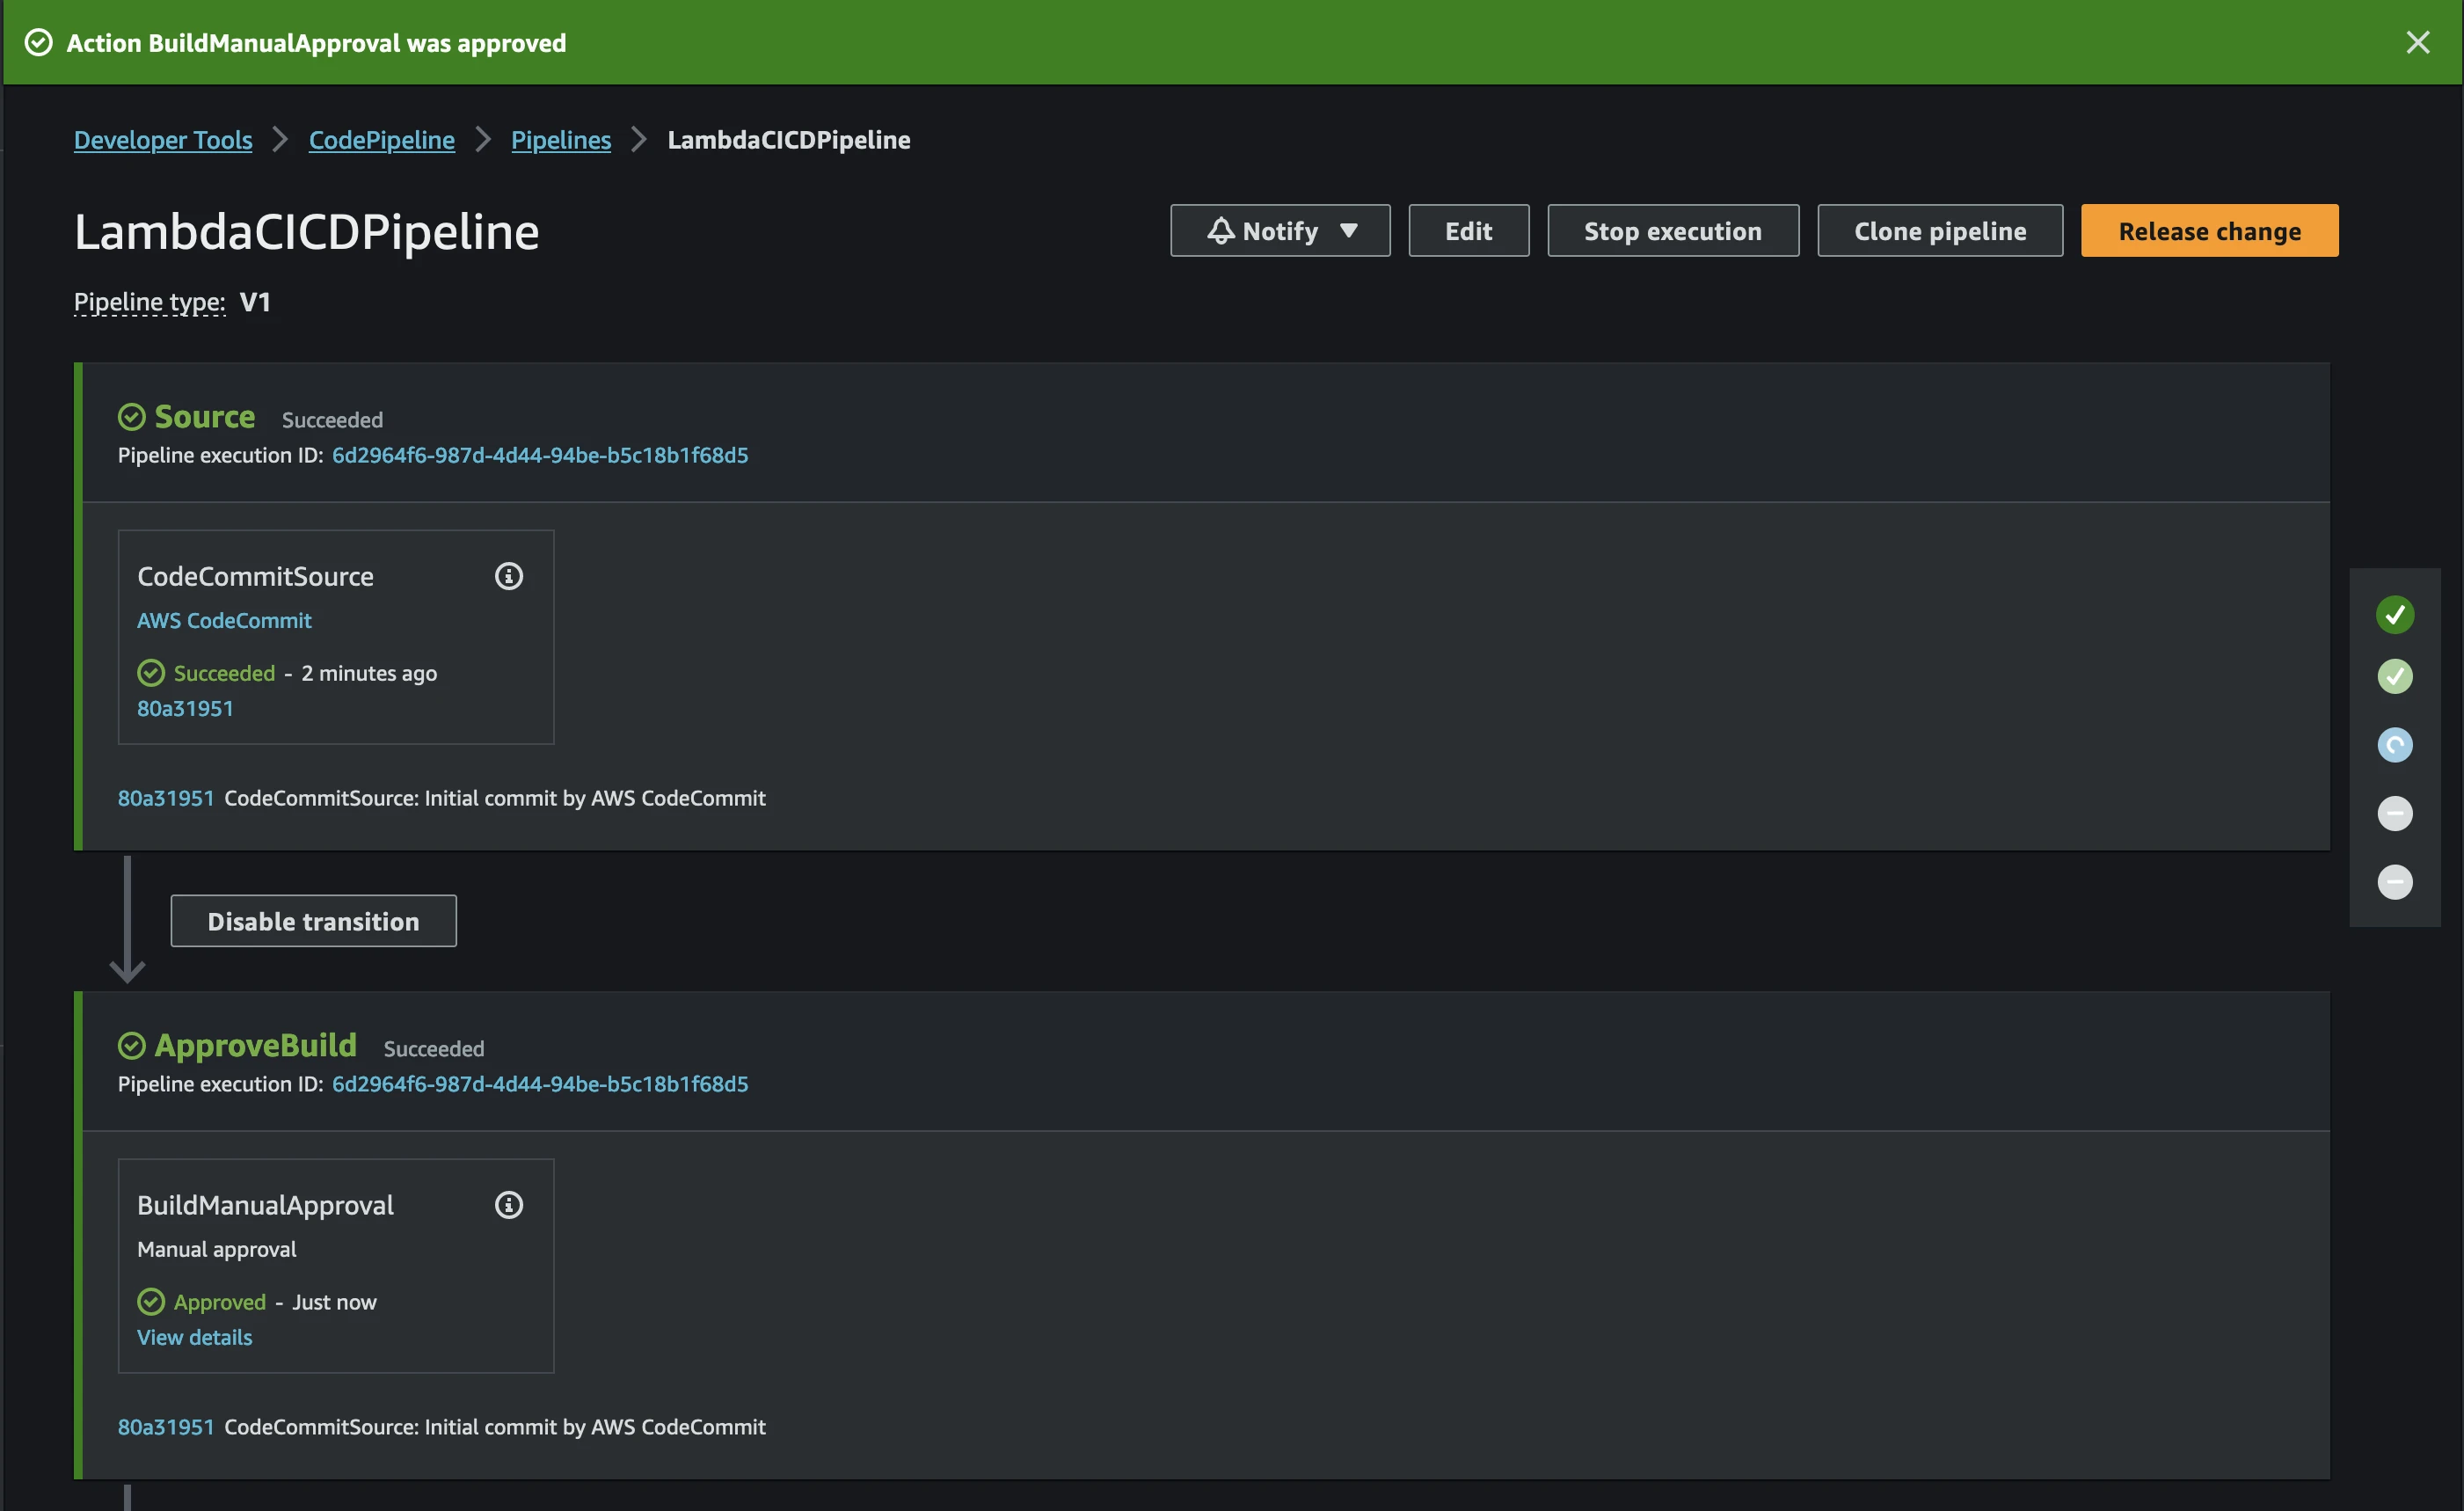
Task: Disable the transition after the Source stage
Action: 314,921
